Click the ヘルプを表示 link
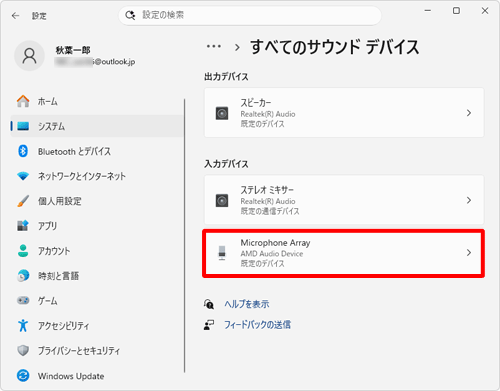The width and height of the screenshot is (500, 391). click(247, 304)
